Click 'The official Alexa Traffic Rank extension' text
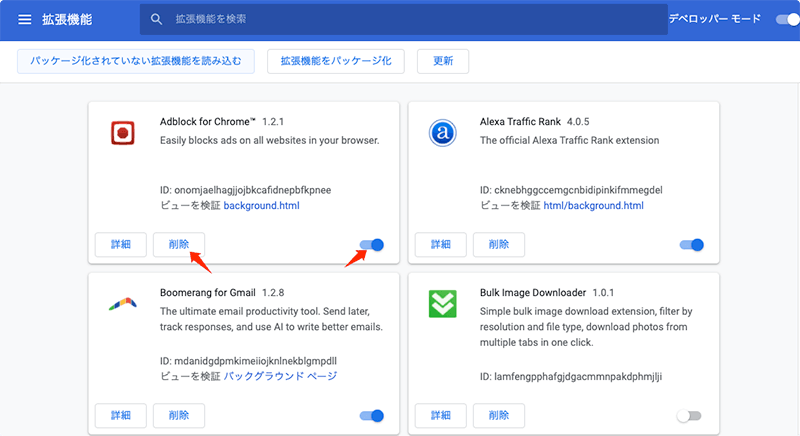Screen dimensions: 800x436 tap(569, 140)
